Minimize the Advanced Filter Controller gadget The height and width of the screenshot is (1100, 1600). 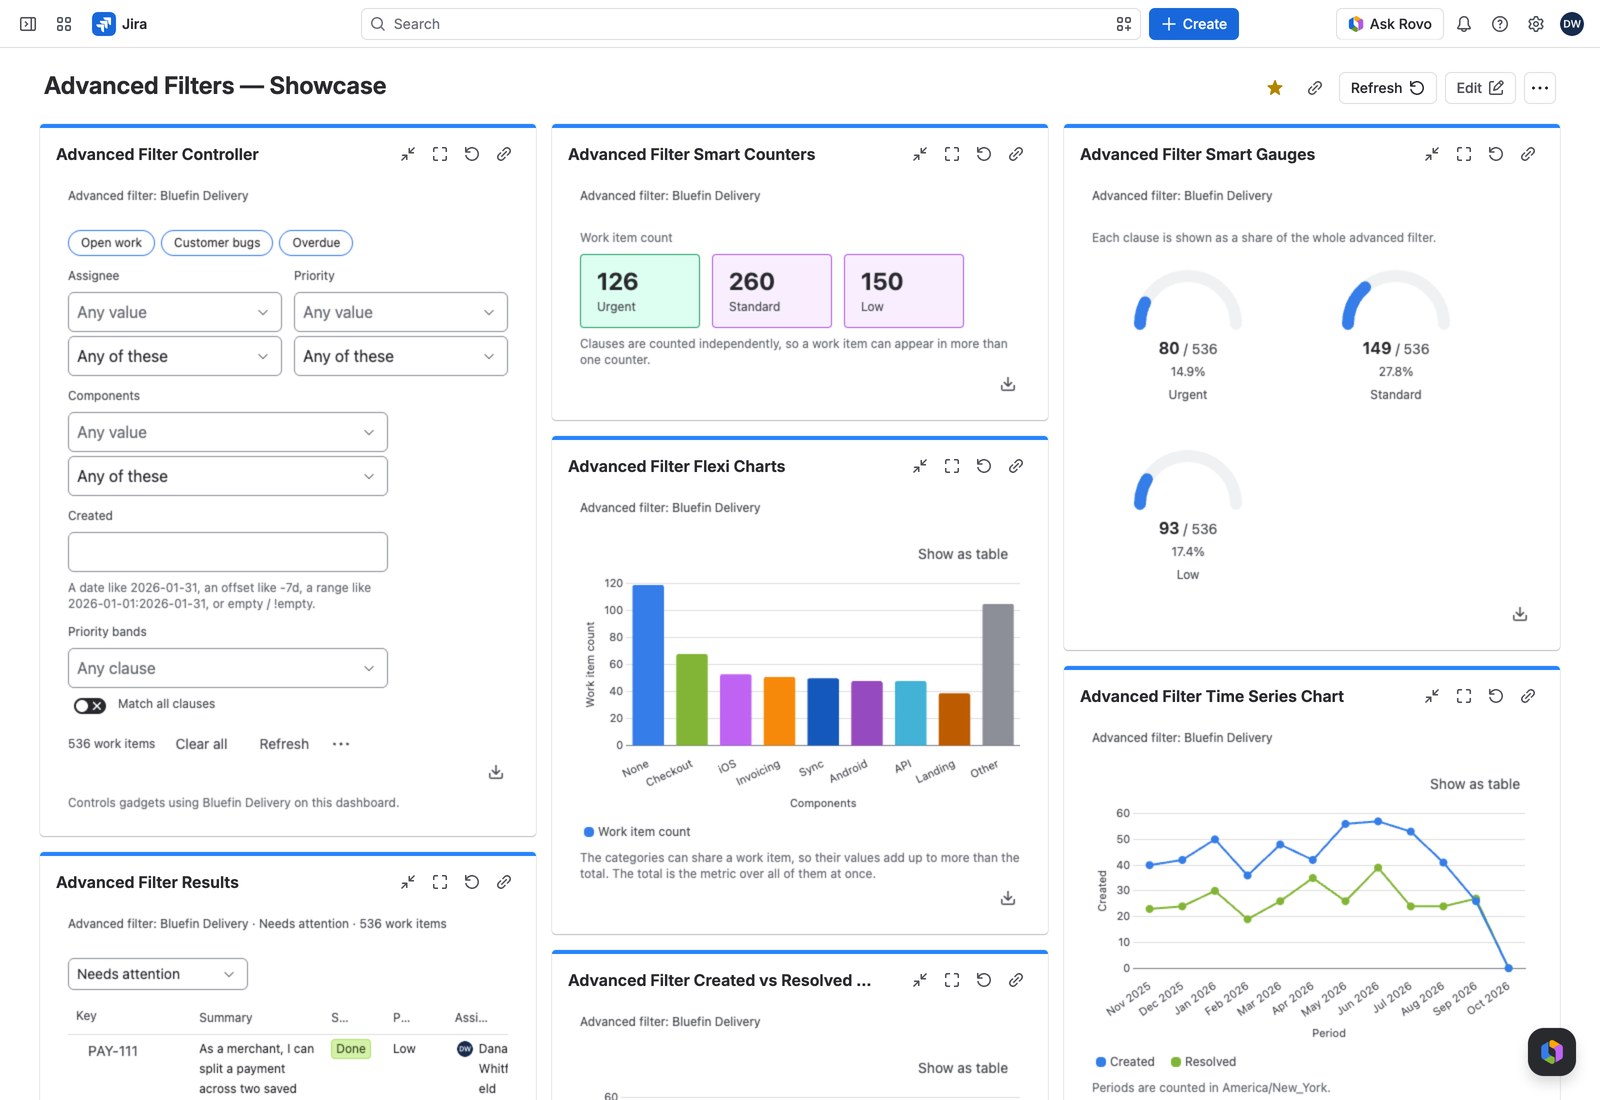coord(408,154)
